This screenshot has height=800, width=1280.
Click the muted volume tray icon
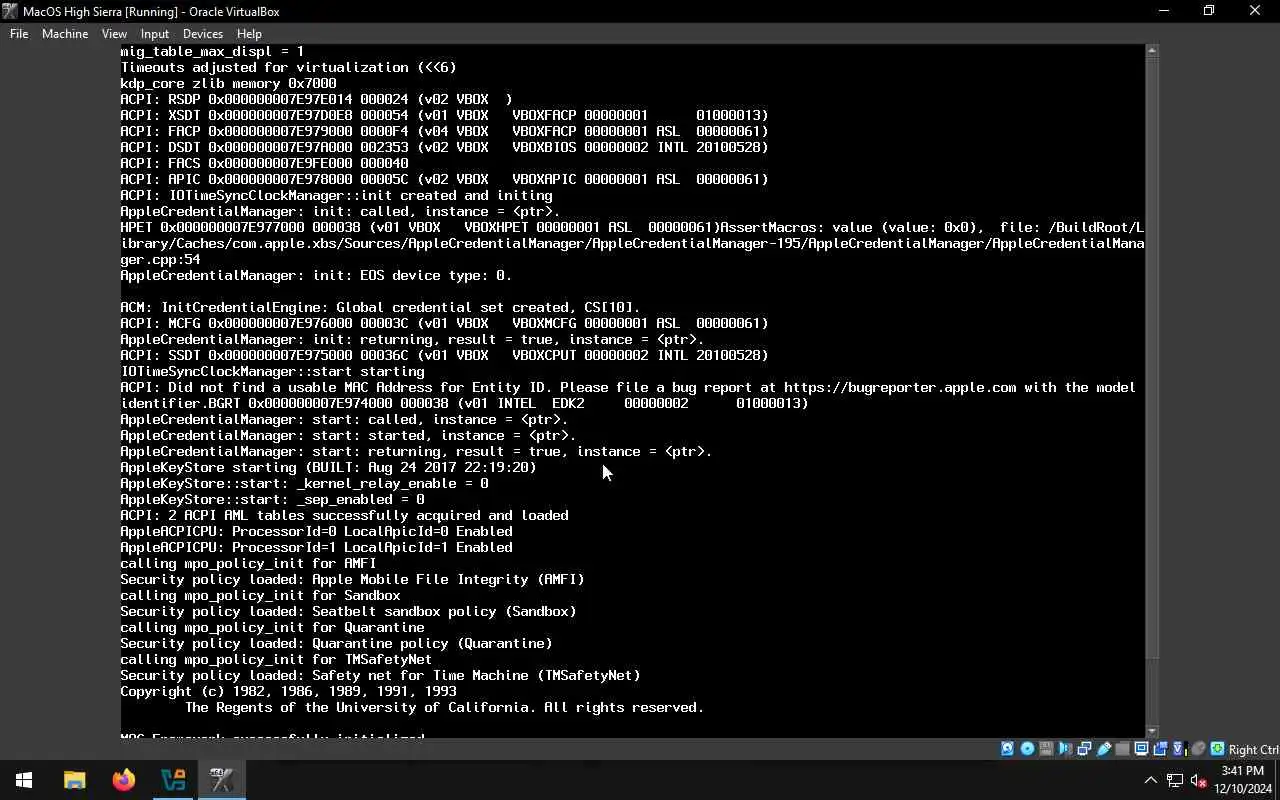point(1199,780)
